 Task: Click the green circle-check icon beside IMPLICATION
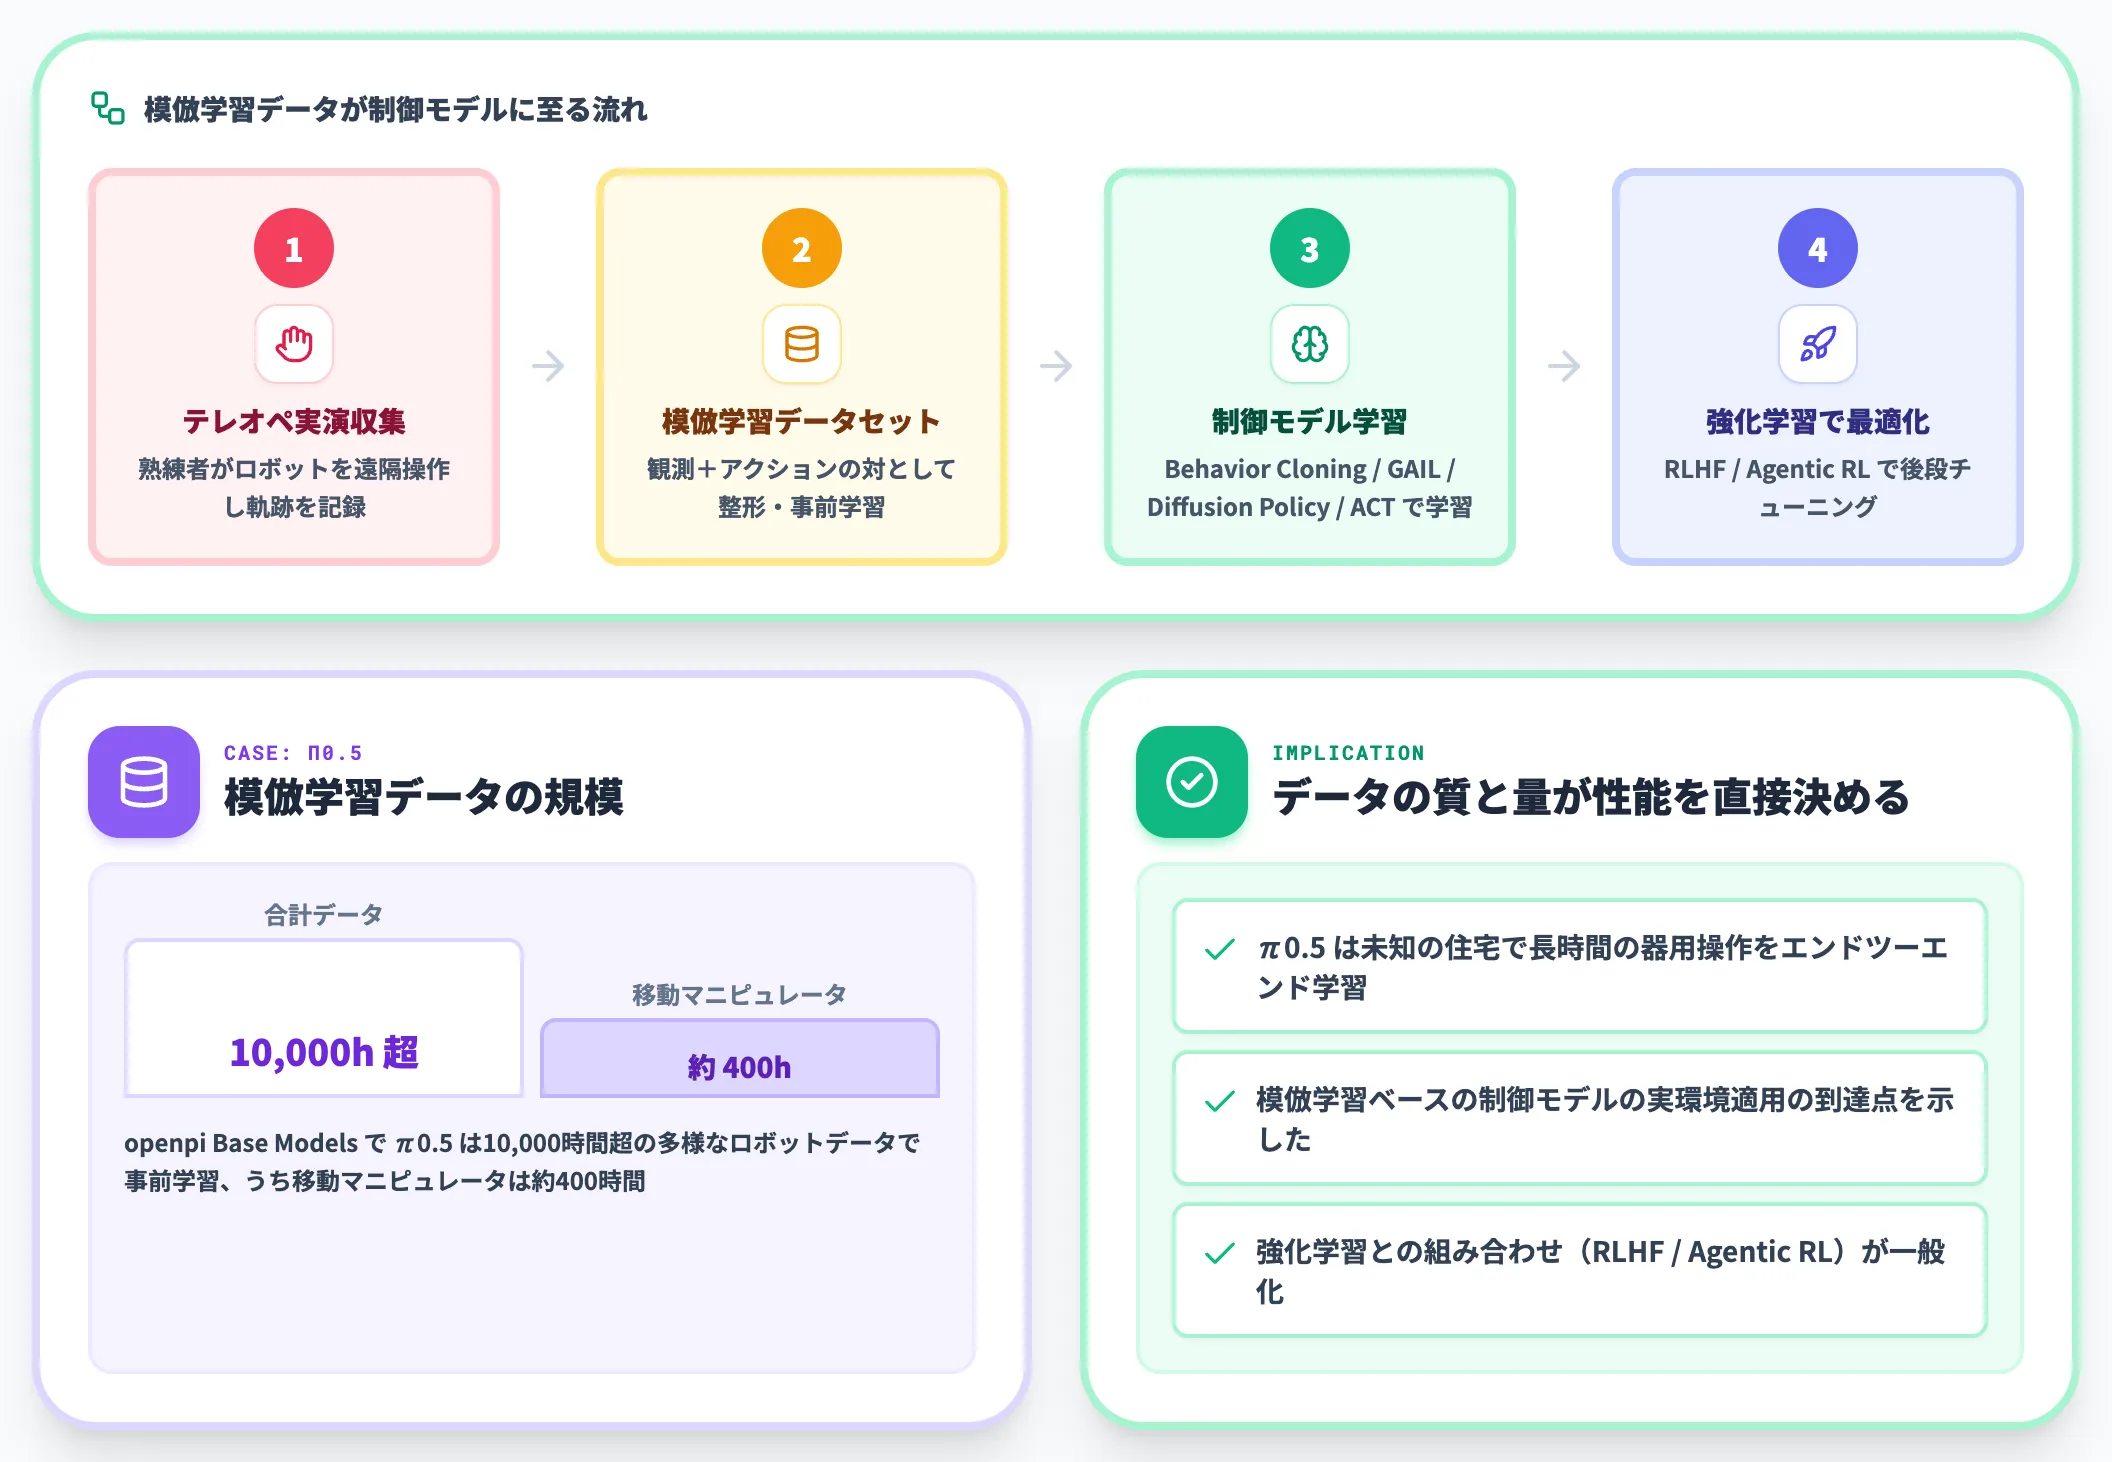[1192, 782]
